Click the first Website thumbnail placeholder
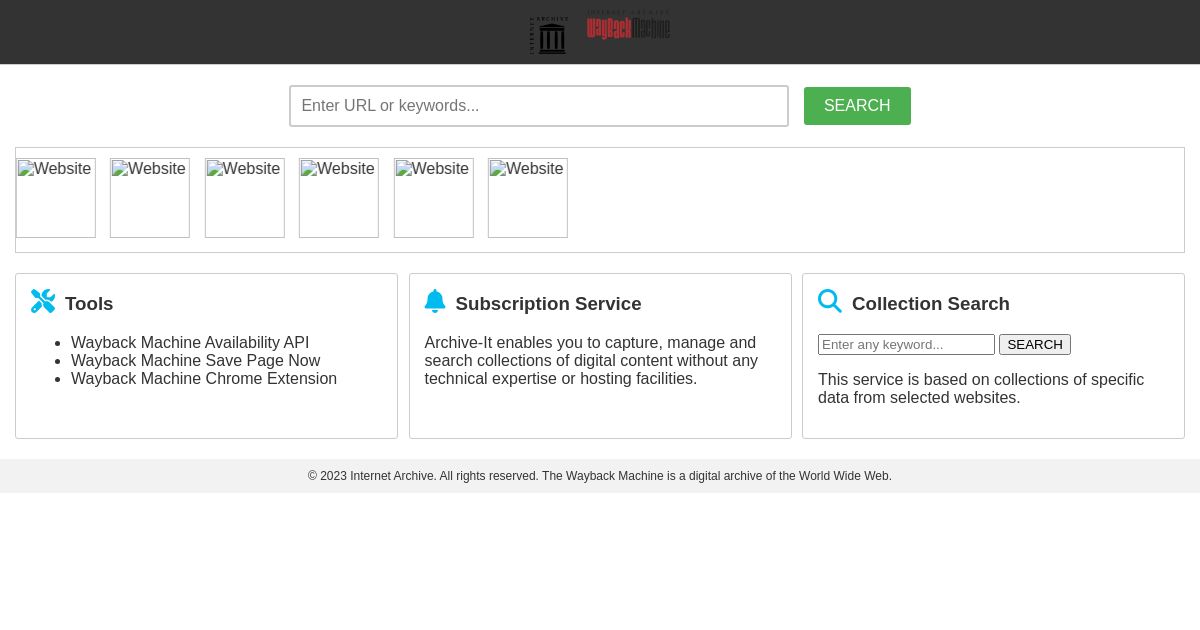Screen dimensions: 1200x630 click(x=55, y=198)
